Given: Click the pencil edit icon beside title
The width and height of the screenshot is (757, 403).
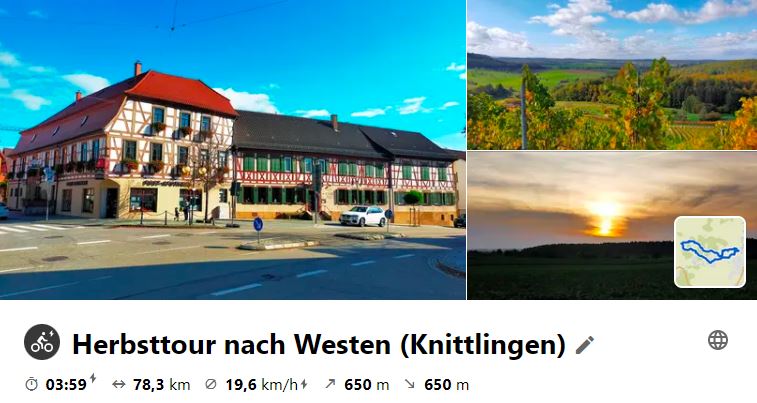Looking at the screenshot, I should [x=585, y=345].
